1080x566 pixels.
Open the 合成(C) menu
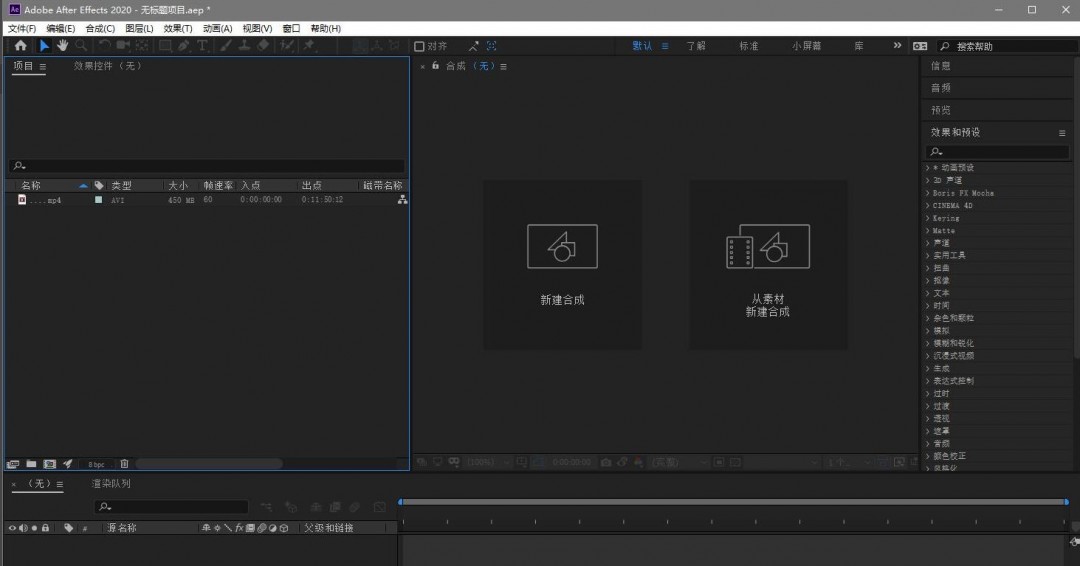coord(100,29)
